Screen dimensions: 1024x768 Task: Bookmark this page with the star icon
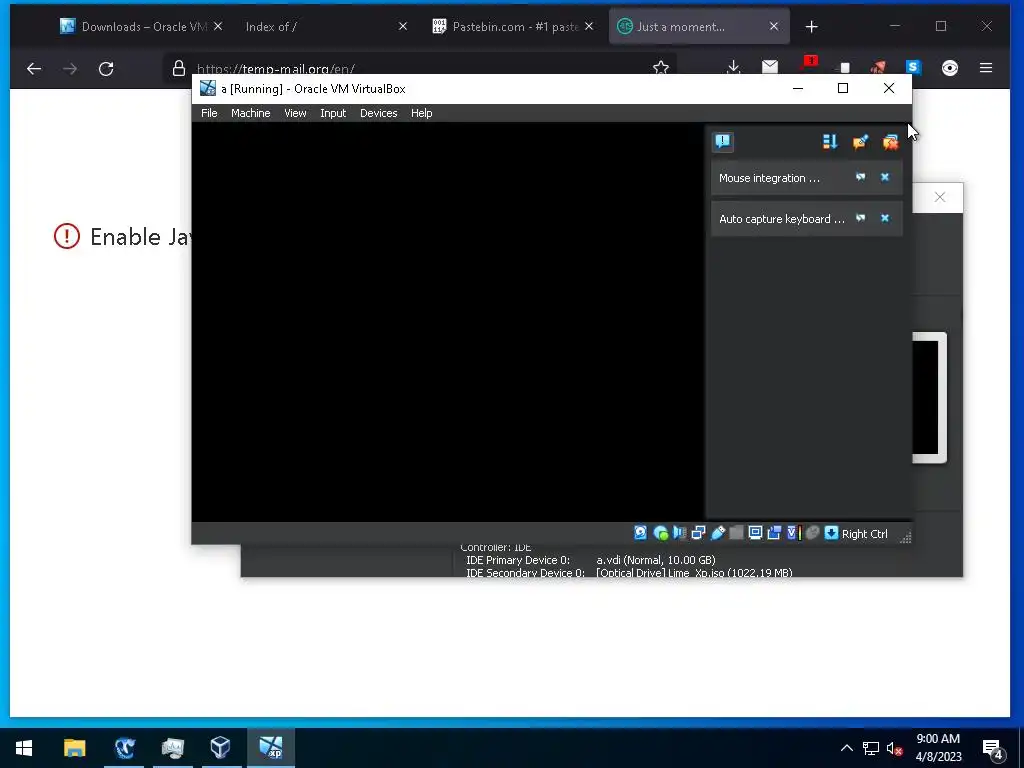660,68
